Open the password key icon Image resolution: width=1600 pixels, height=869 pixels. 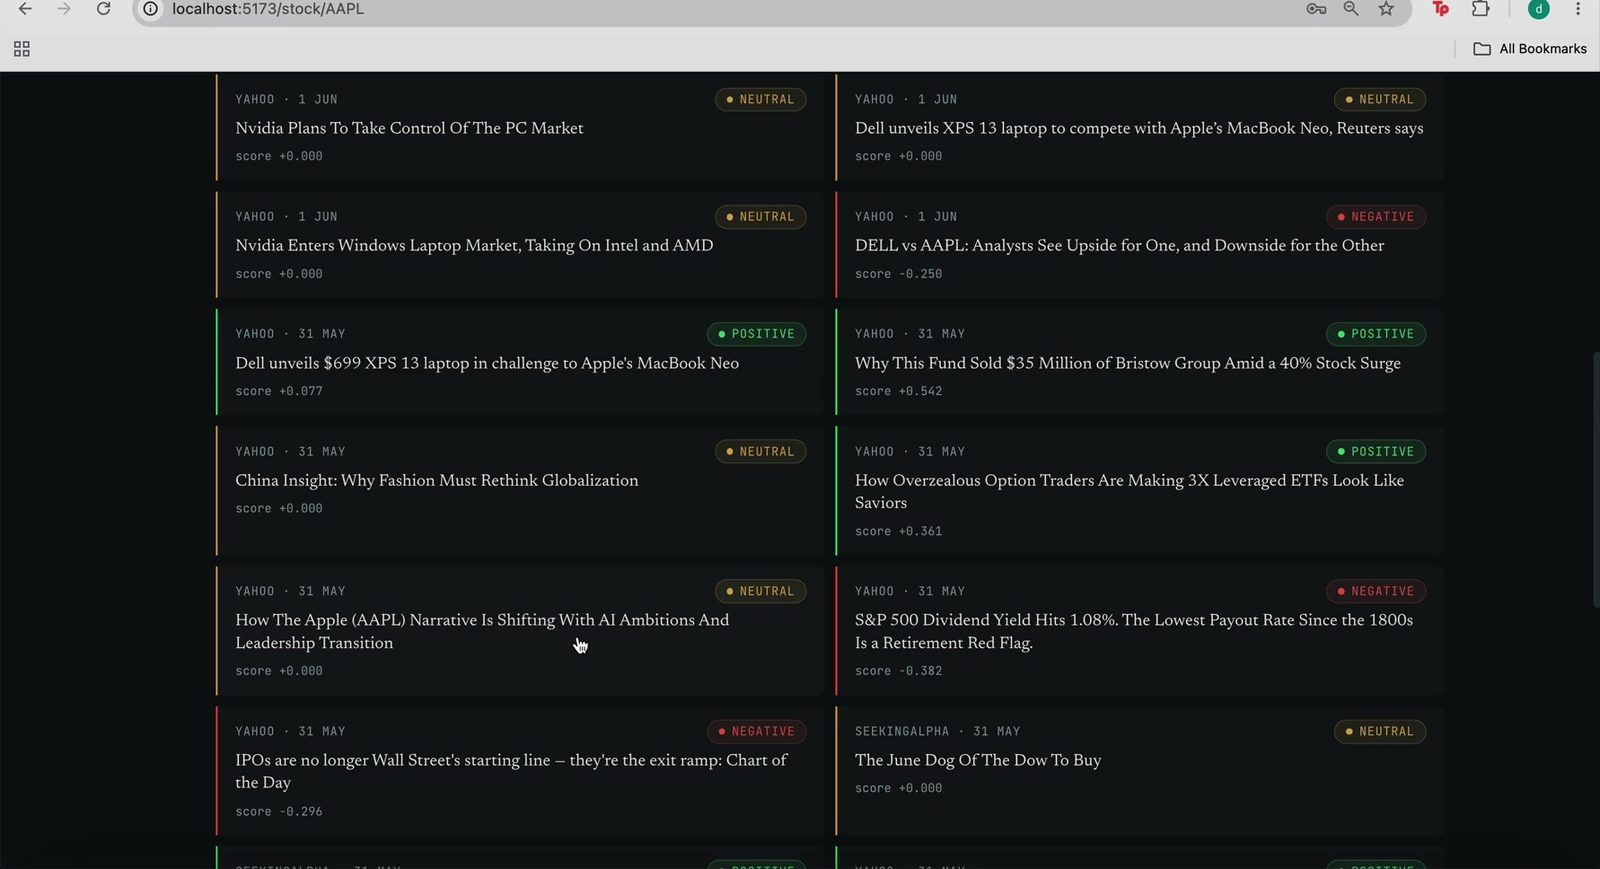click(1316, 9)
